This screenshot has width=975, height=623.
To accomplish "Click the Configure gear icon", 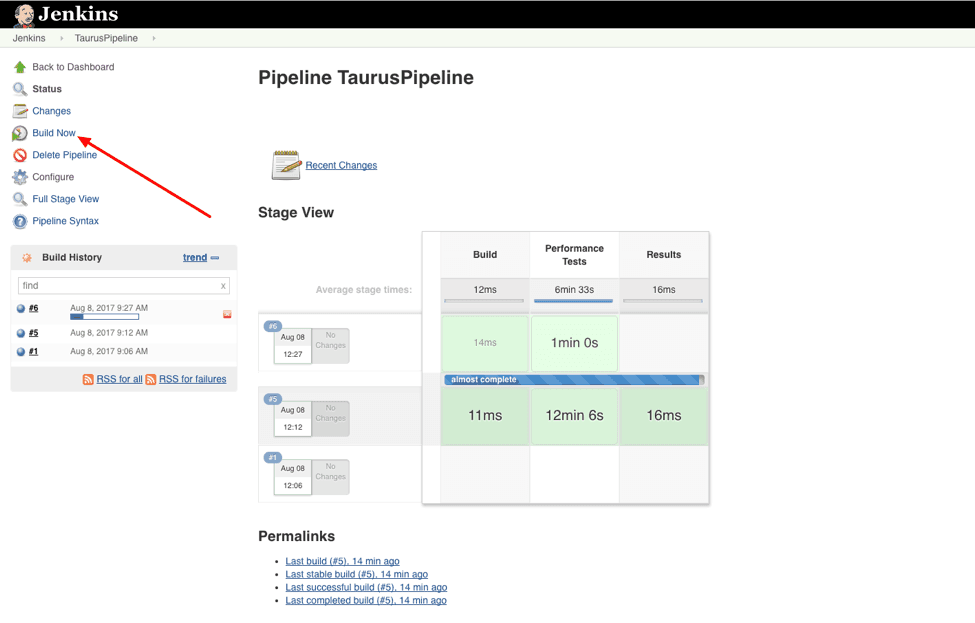I will point(20,177).
